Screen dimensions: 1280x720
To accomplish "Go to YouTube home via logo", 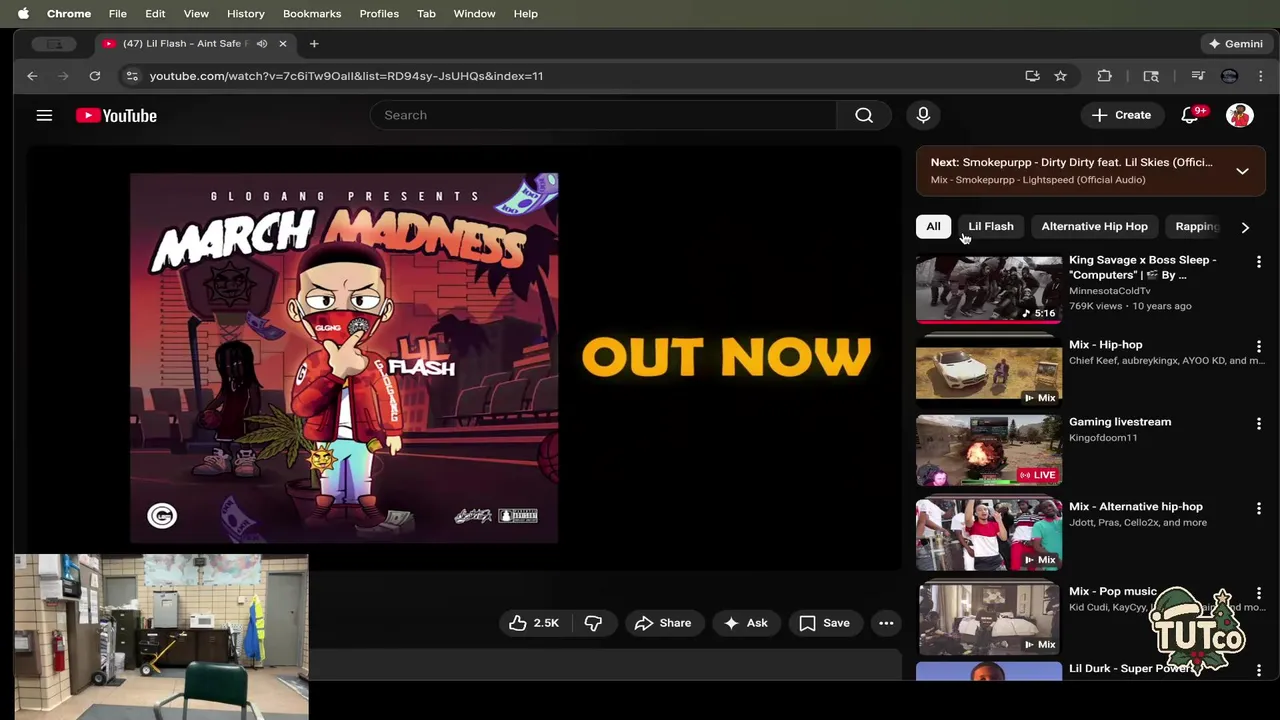I will (x=116, y=115).
